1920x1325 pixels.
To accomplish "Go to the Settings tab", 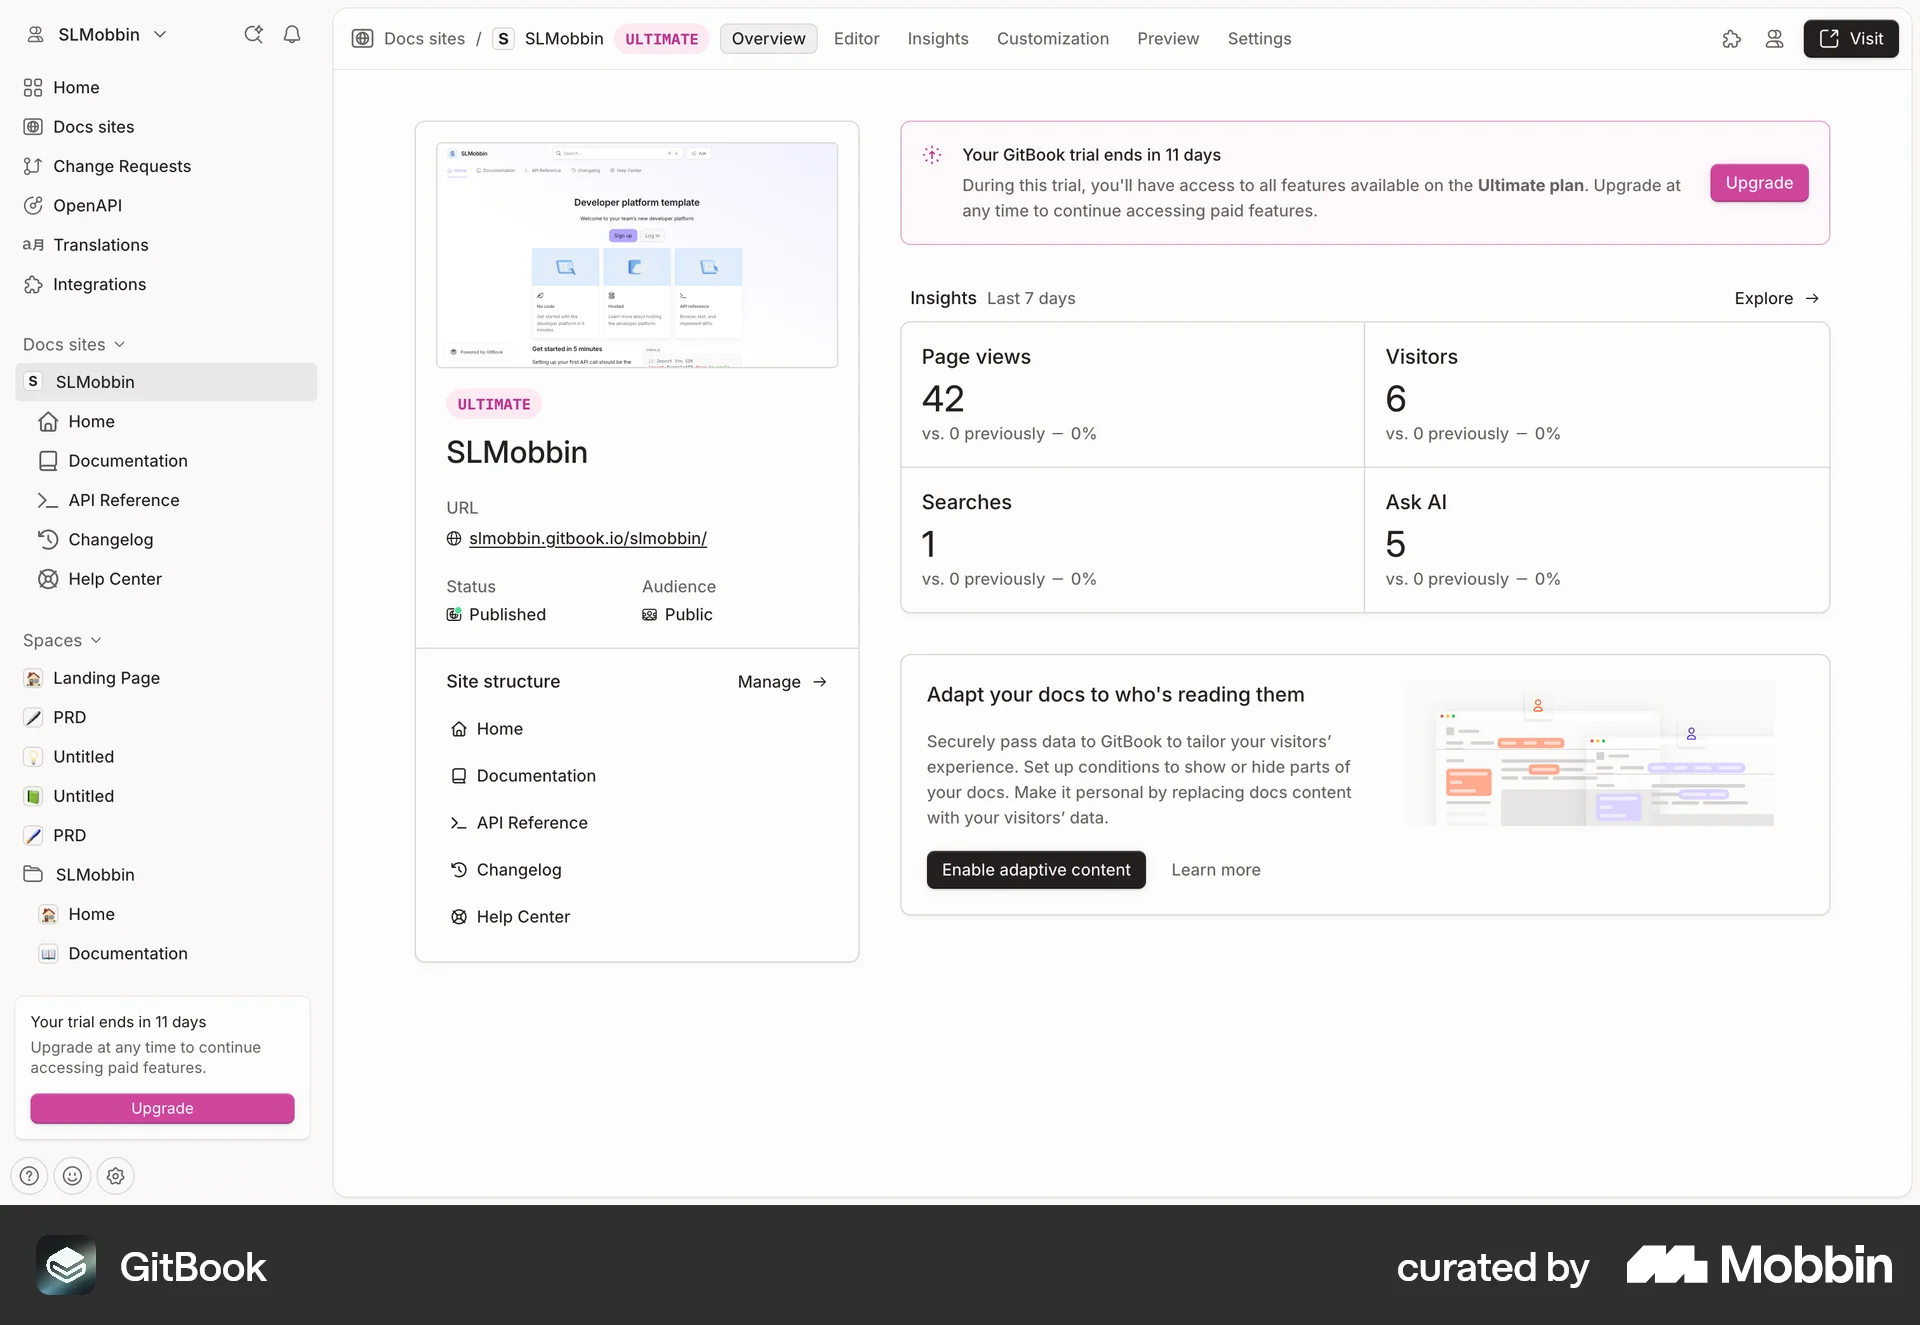I will [x=1259, y=39].
